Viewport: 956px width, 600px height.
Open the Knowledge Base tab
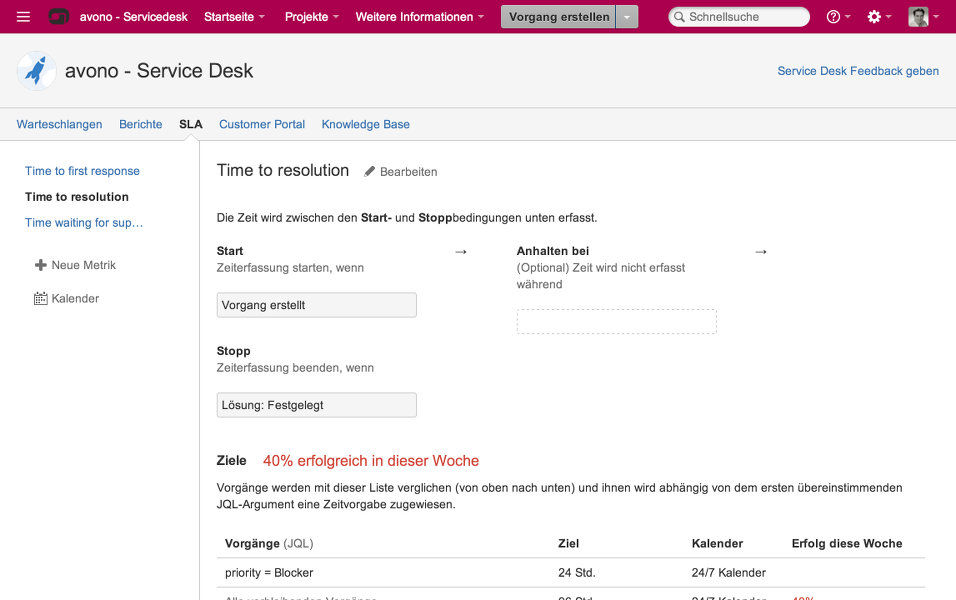click(365, 124)
